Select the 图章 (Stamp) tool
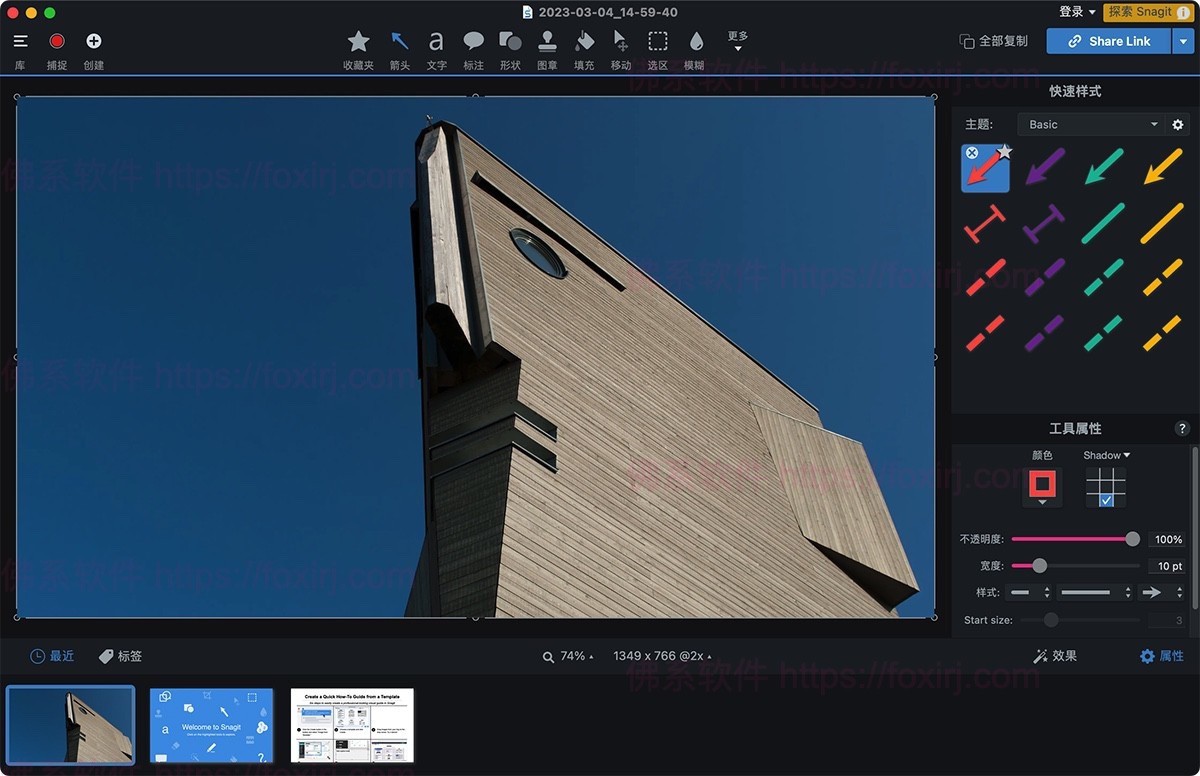 click(546, 42)
